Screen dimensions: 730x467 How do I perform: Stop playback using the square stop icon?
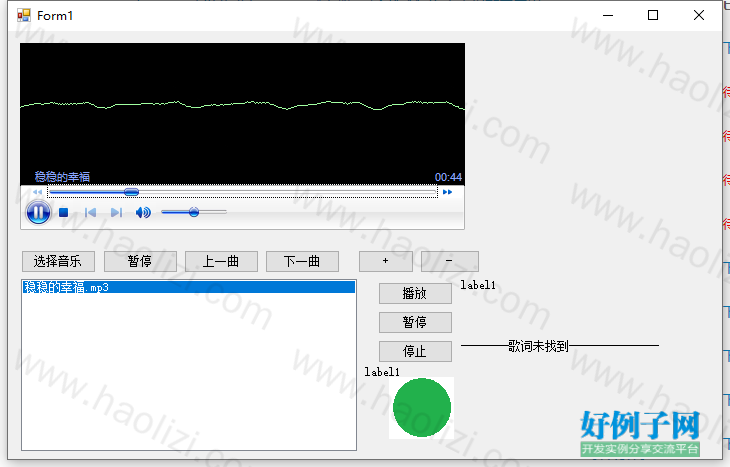coord(64,213)
